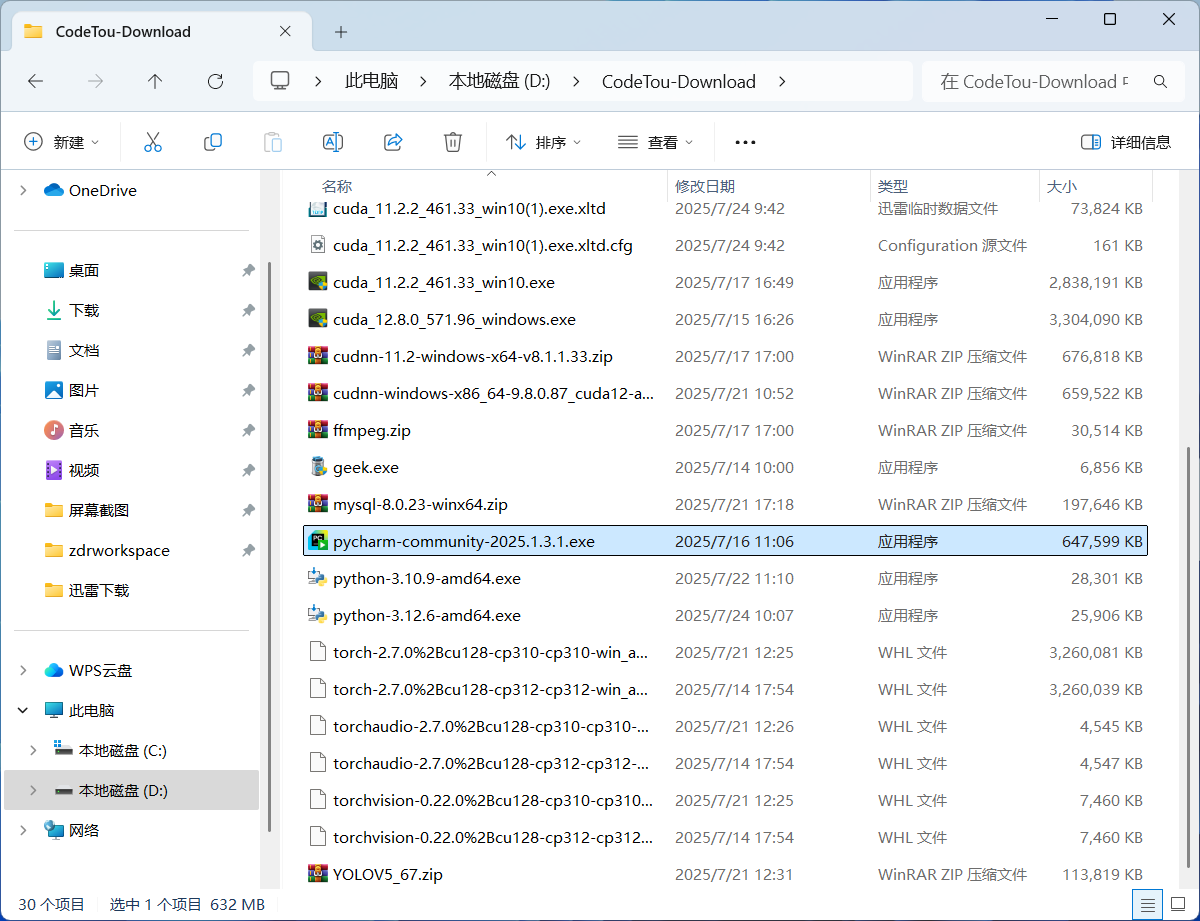The width and height of the screenshot is (1200, 921).
Task: Click the pycharm-community-2025.1.3.1.exe icon
Action: (318, 541)
